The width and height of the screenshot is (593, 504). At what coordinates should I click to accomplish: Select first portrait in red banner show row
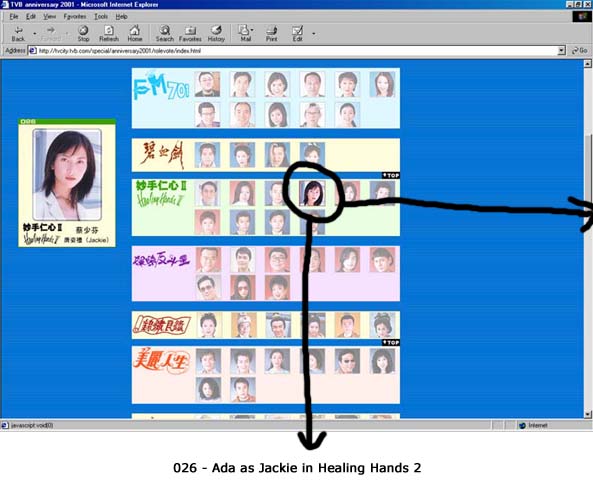(x=208, y=325)
